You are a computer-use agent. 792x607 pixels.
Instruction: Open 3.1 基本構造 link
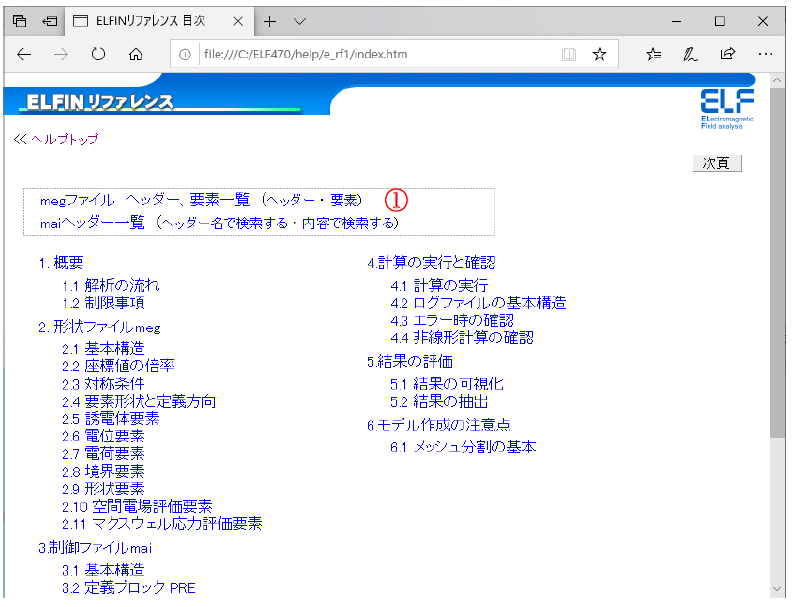[x=104, y=570]
